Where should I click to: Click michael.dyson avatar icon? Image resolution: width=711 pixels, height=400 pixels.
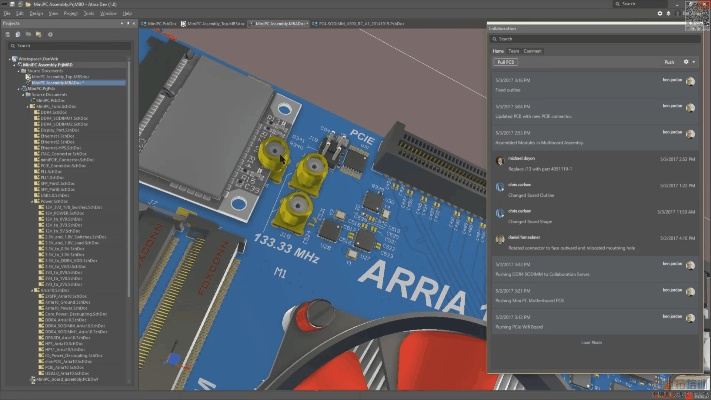coord(500,159)
